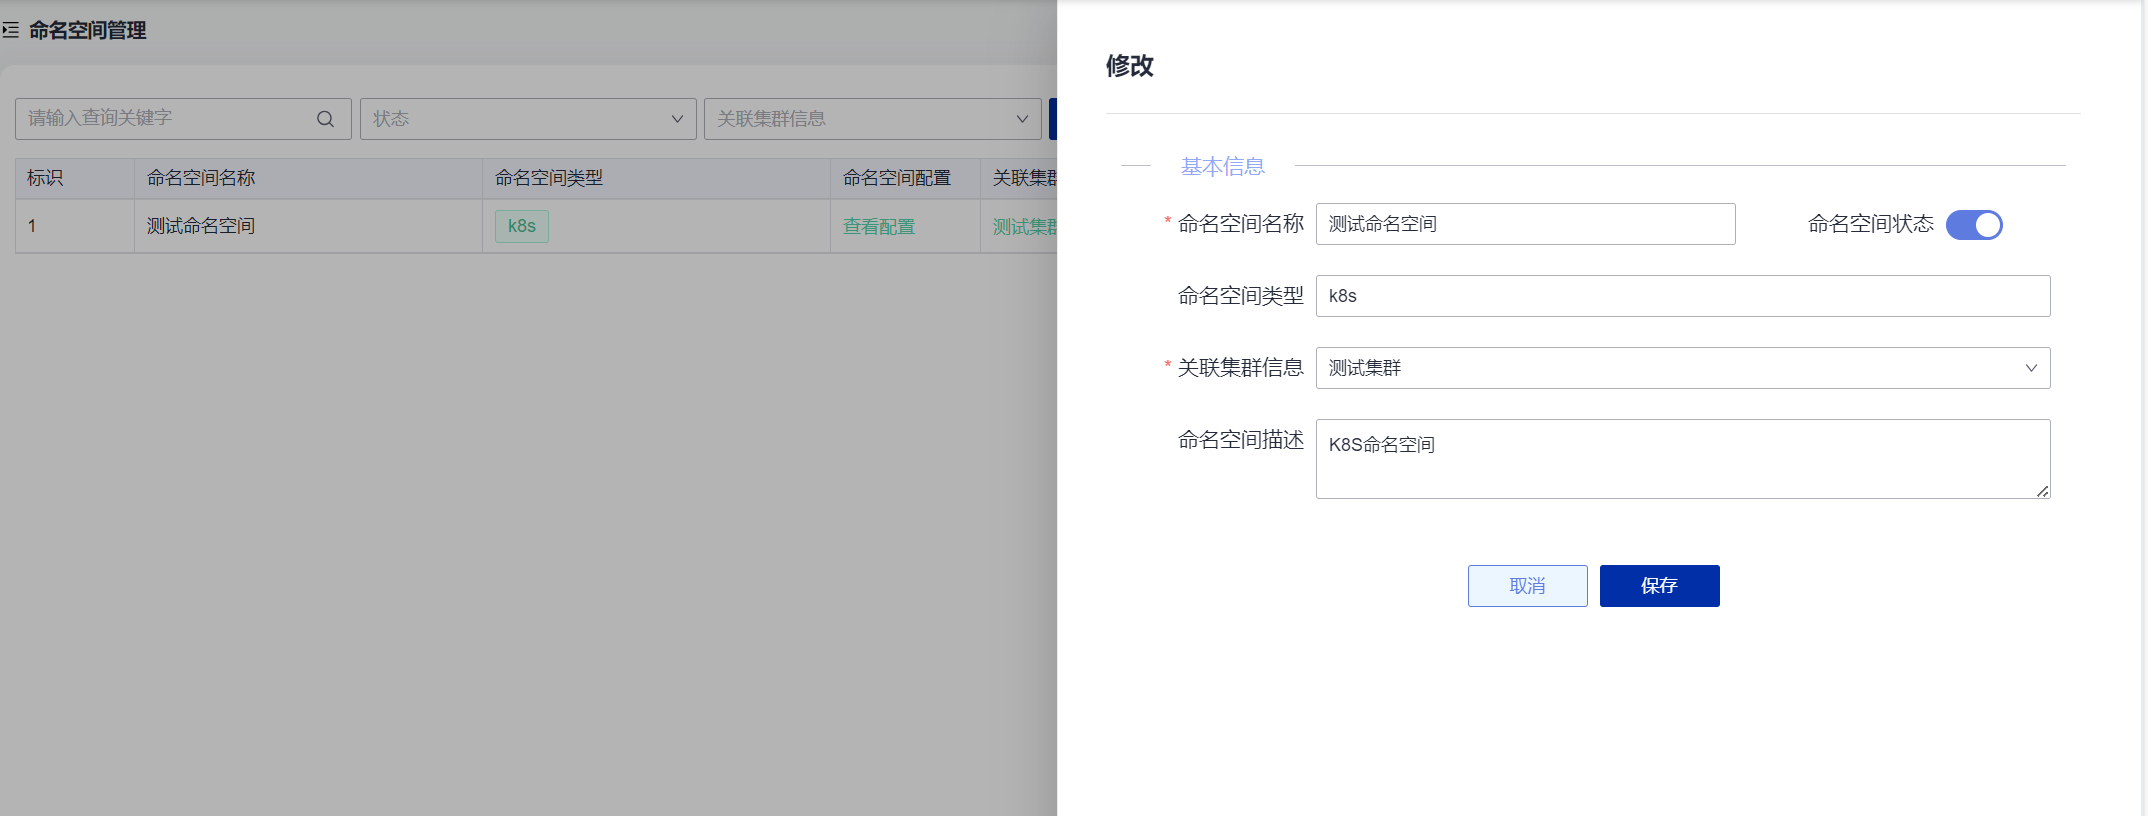Image resolution: width=2148 pixels, height=816 pixels.
Task: Click the 命名空间管理 page title
Action: point(88,31)
